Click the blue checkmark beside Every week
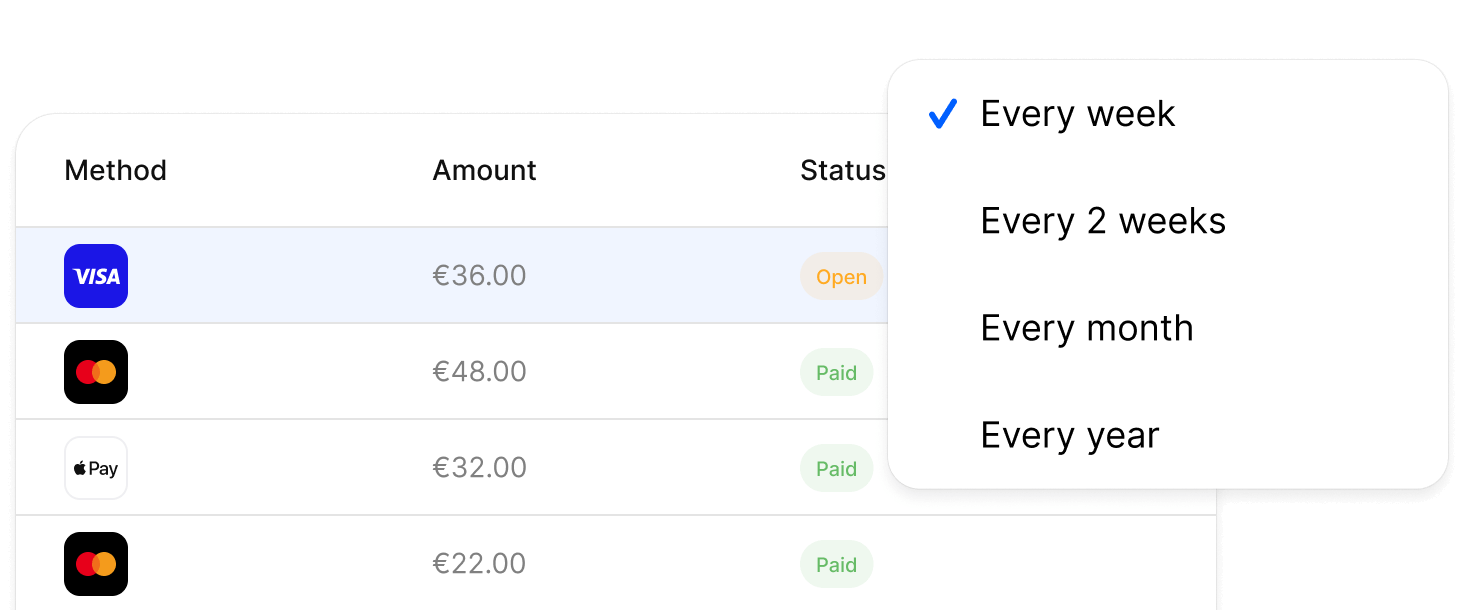This screenshot has width=1464, height=610. [943, 114]
